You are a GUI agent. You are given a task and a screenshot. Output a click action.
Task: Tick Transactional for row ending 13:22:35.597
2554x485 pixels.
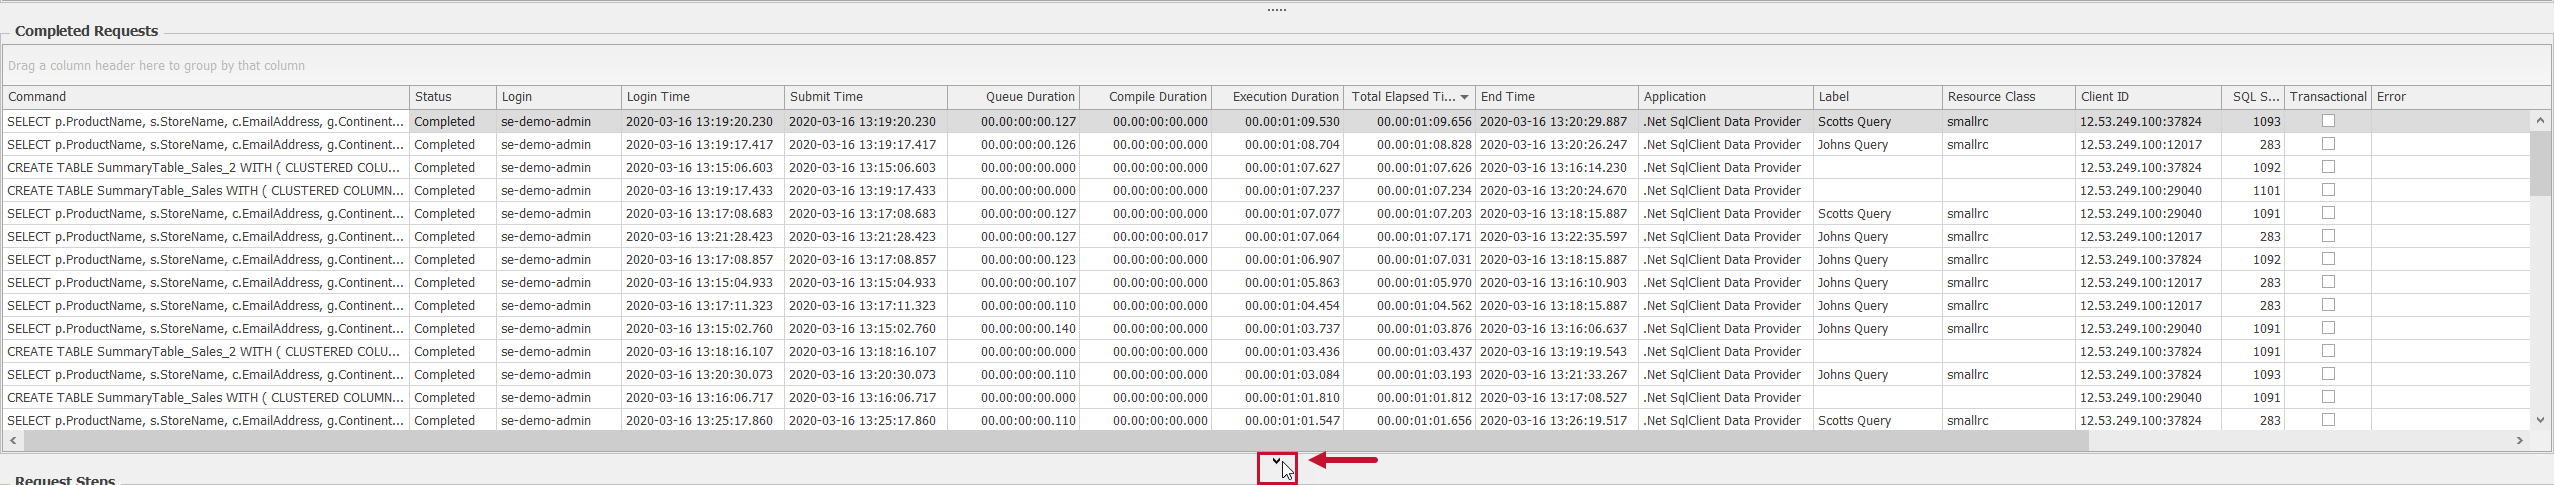click(x=2328, y=236)
